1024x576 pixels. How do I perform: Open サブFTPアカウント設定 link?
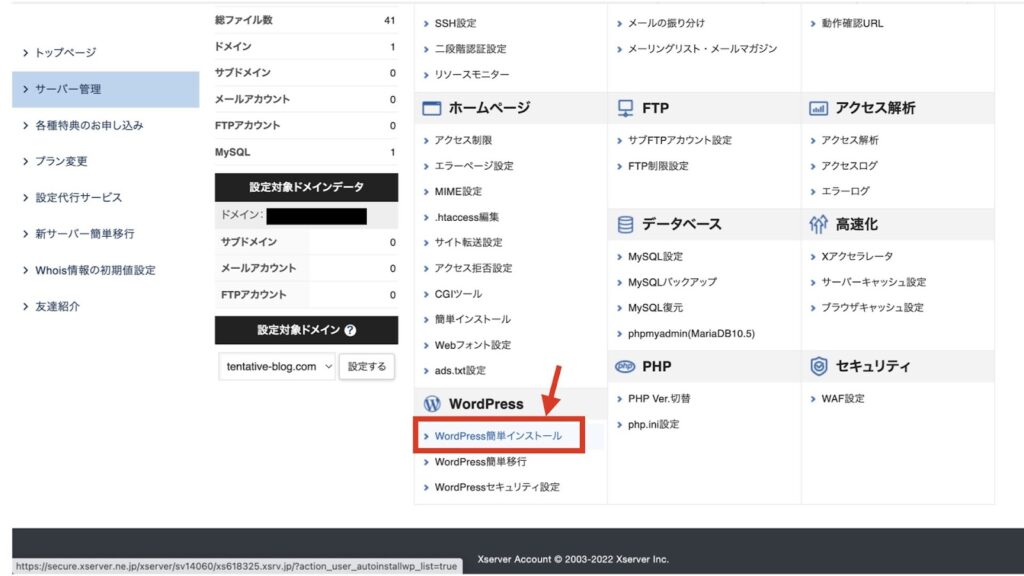[x=679, y=140]
